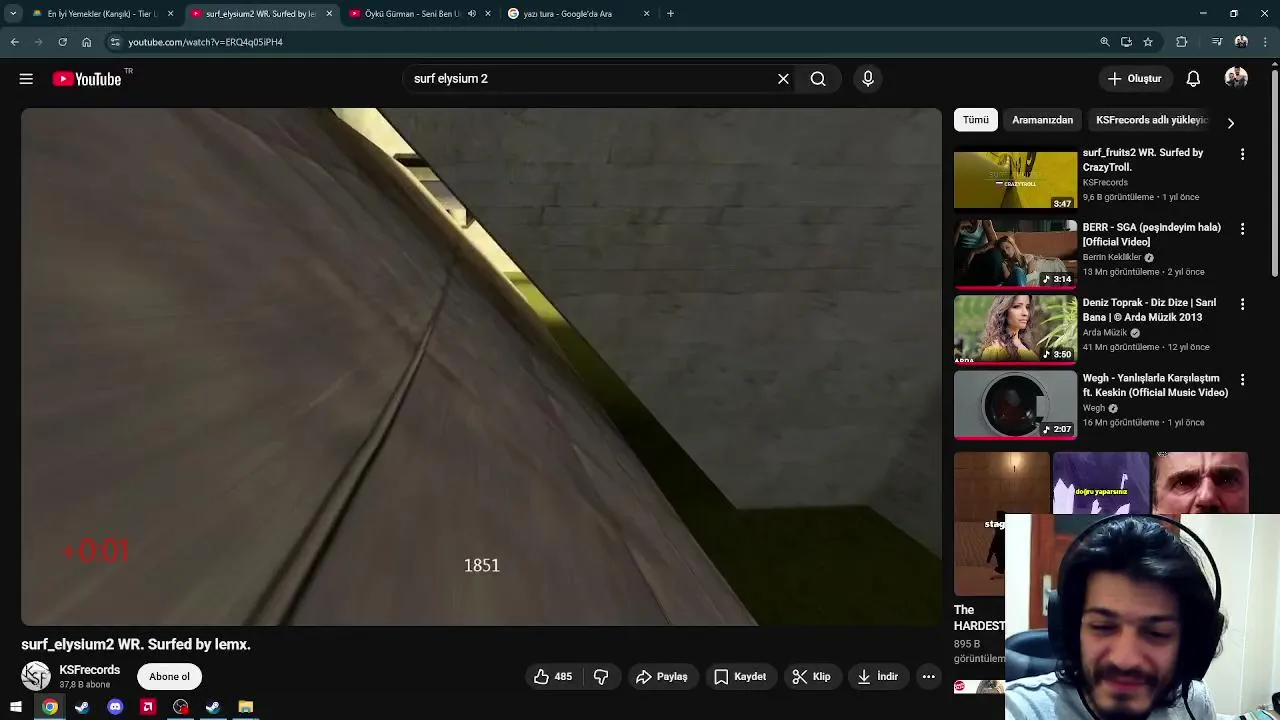Install app icon in address bar
Viewport: 1280px width, 720px height.
1126,42
